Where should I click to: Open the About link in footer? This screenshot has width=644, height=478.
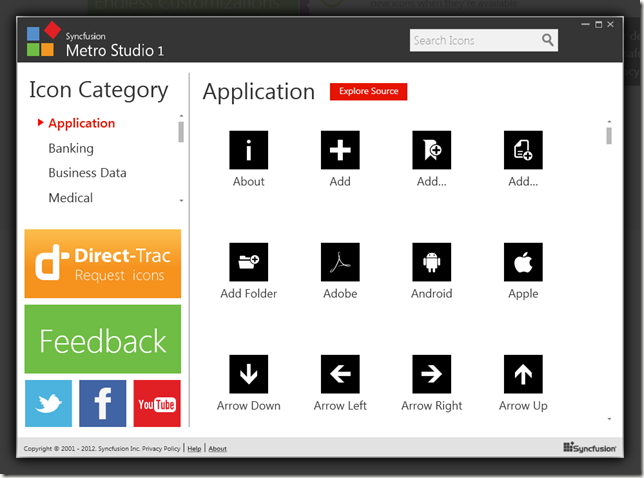[217, 448]
